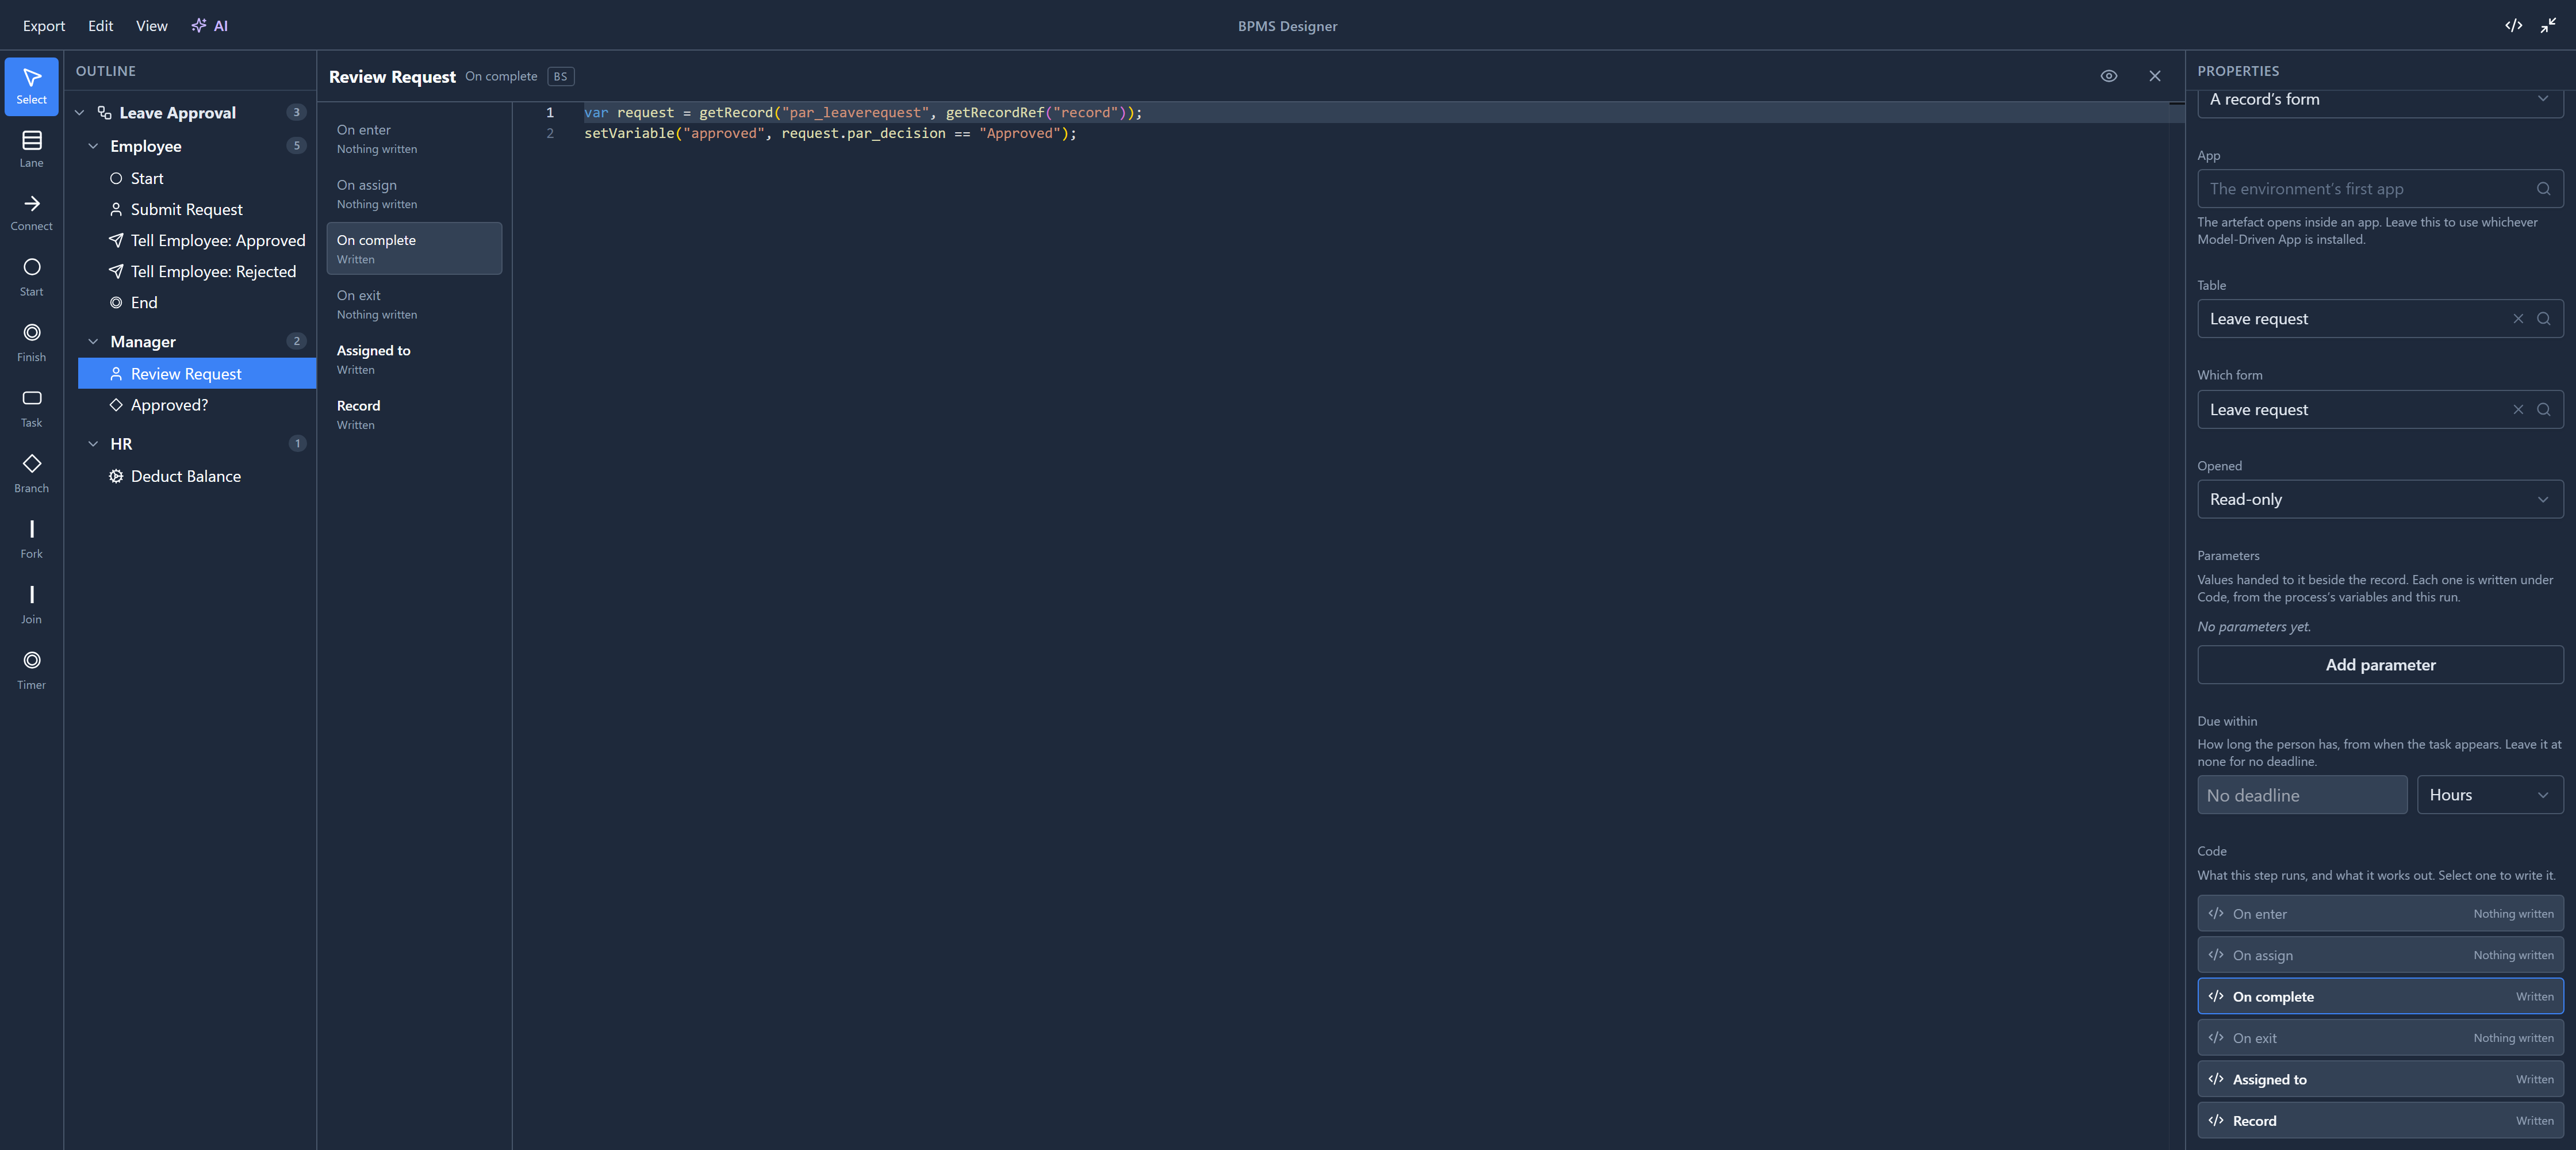The height and width of the screenshot is (1150, 2576).
Task: Select Tell Employee: Approved step
Action: click(x=197, y=240)
